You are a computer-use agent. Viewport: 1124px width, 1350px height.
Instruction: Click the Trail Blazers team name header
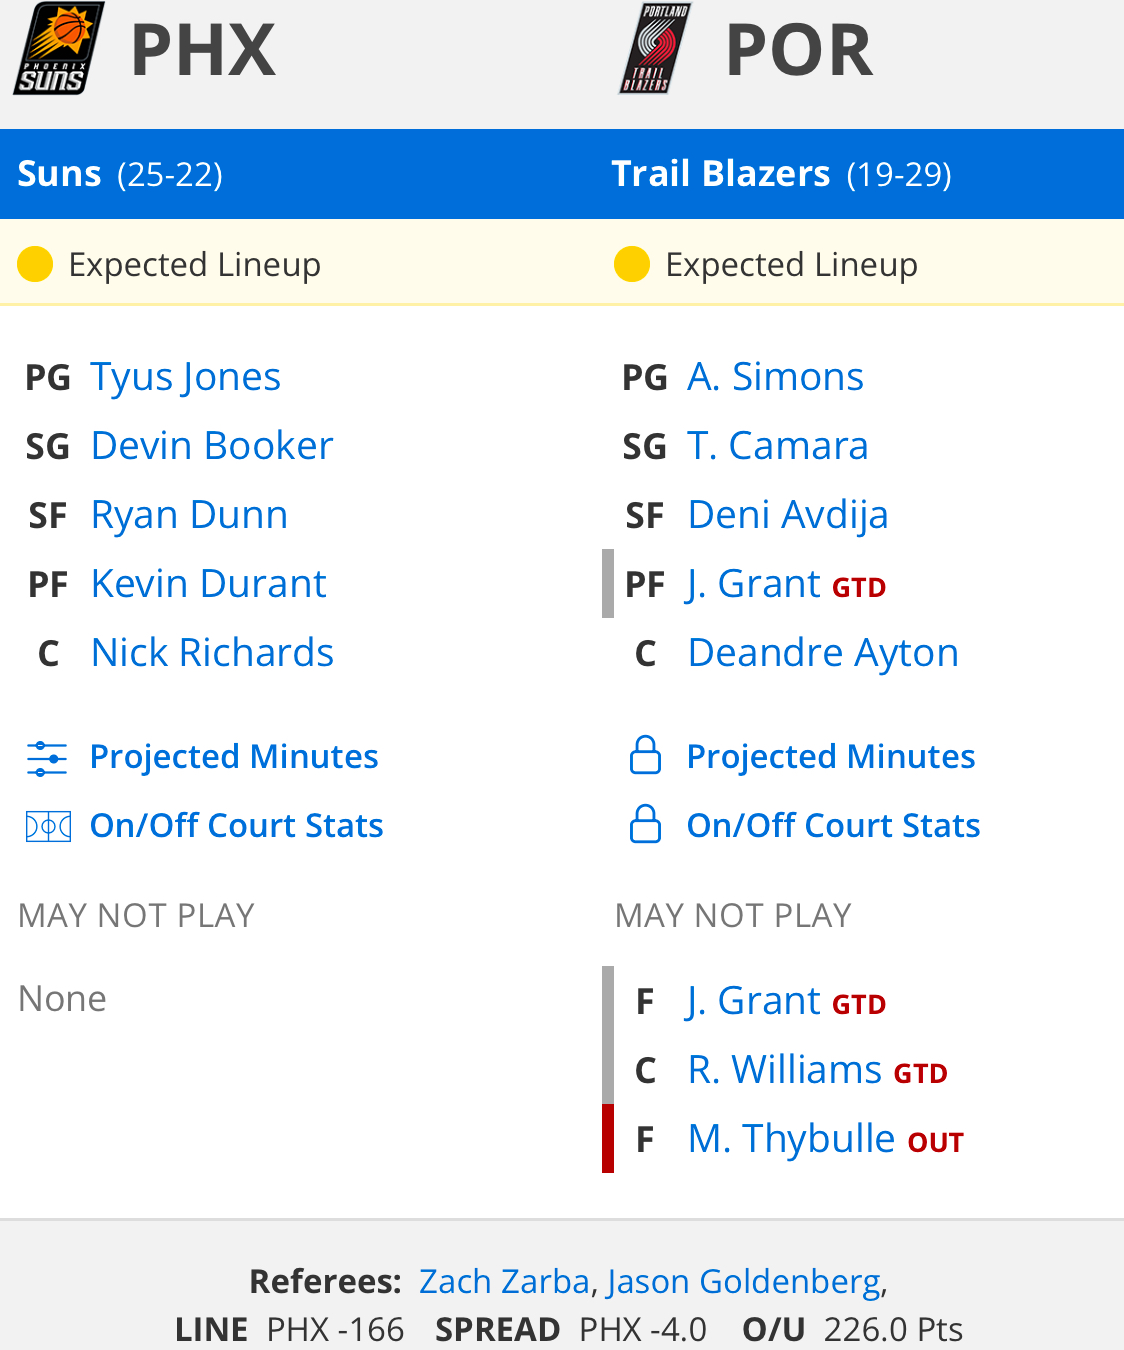[x=720, y=174]
